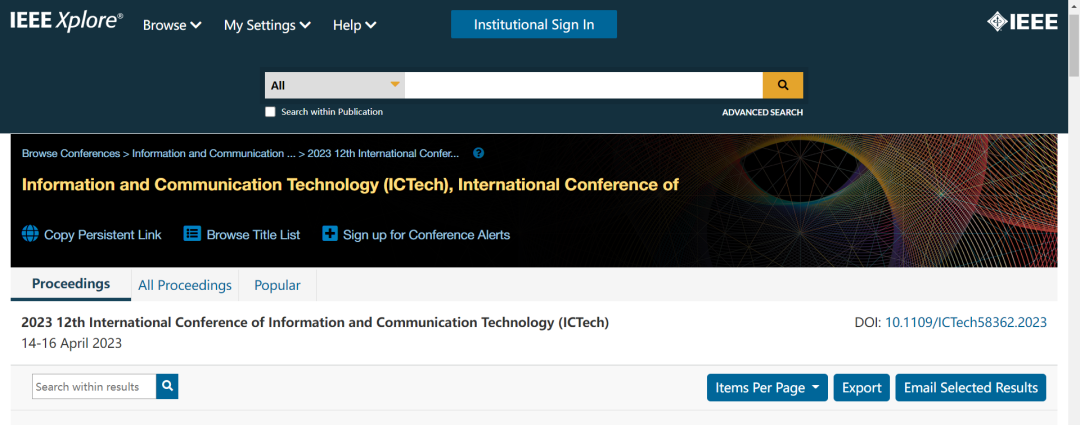The image size is (1080, 425).
Task: Enable Search within Publication checkbox
Action: point(270,112)
